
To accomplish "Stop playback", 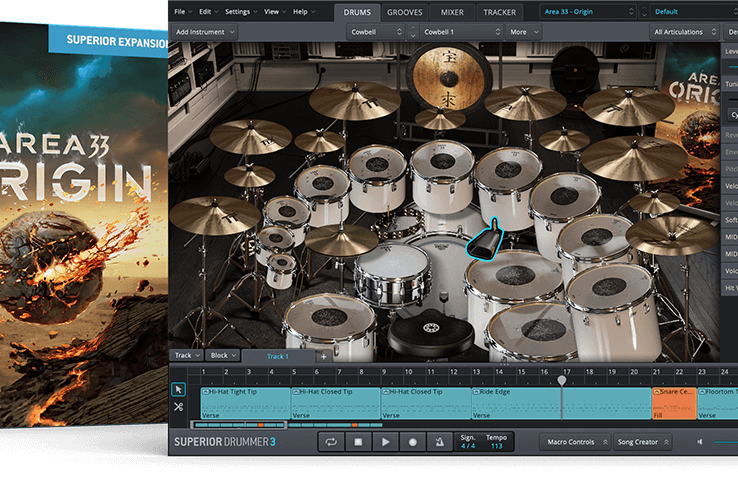I will click(358, 442).
